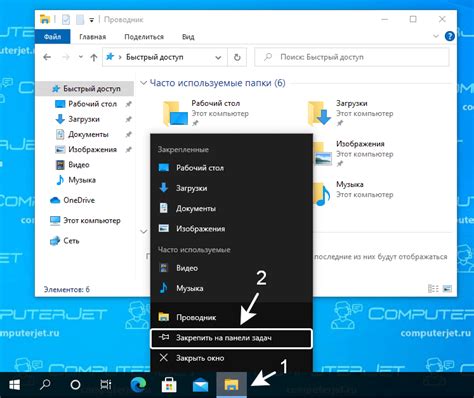Open Cortana circle icon on the taskbar
Screen dimensions: 474x398
76,385
